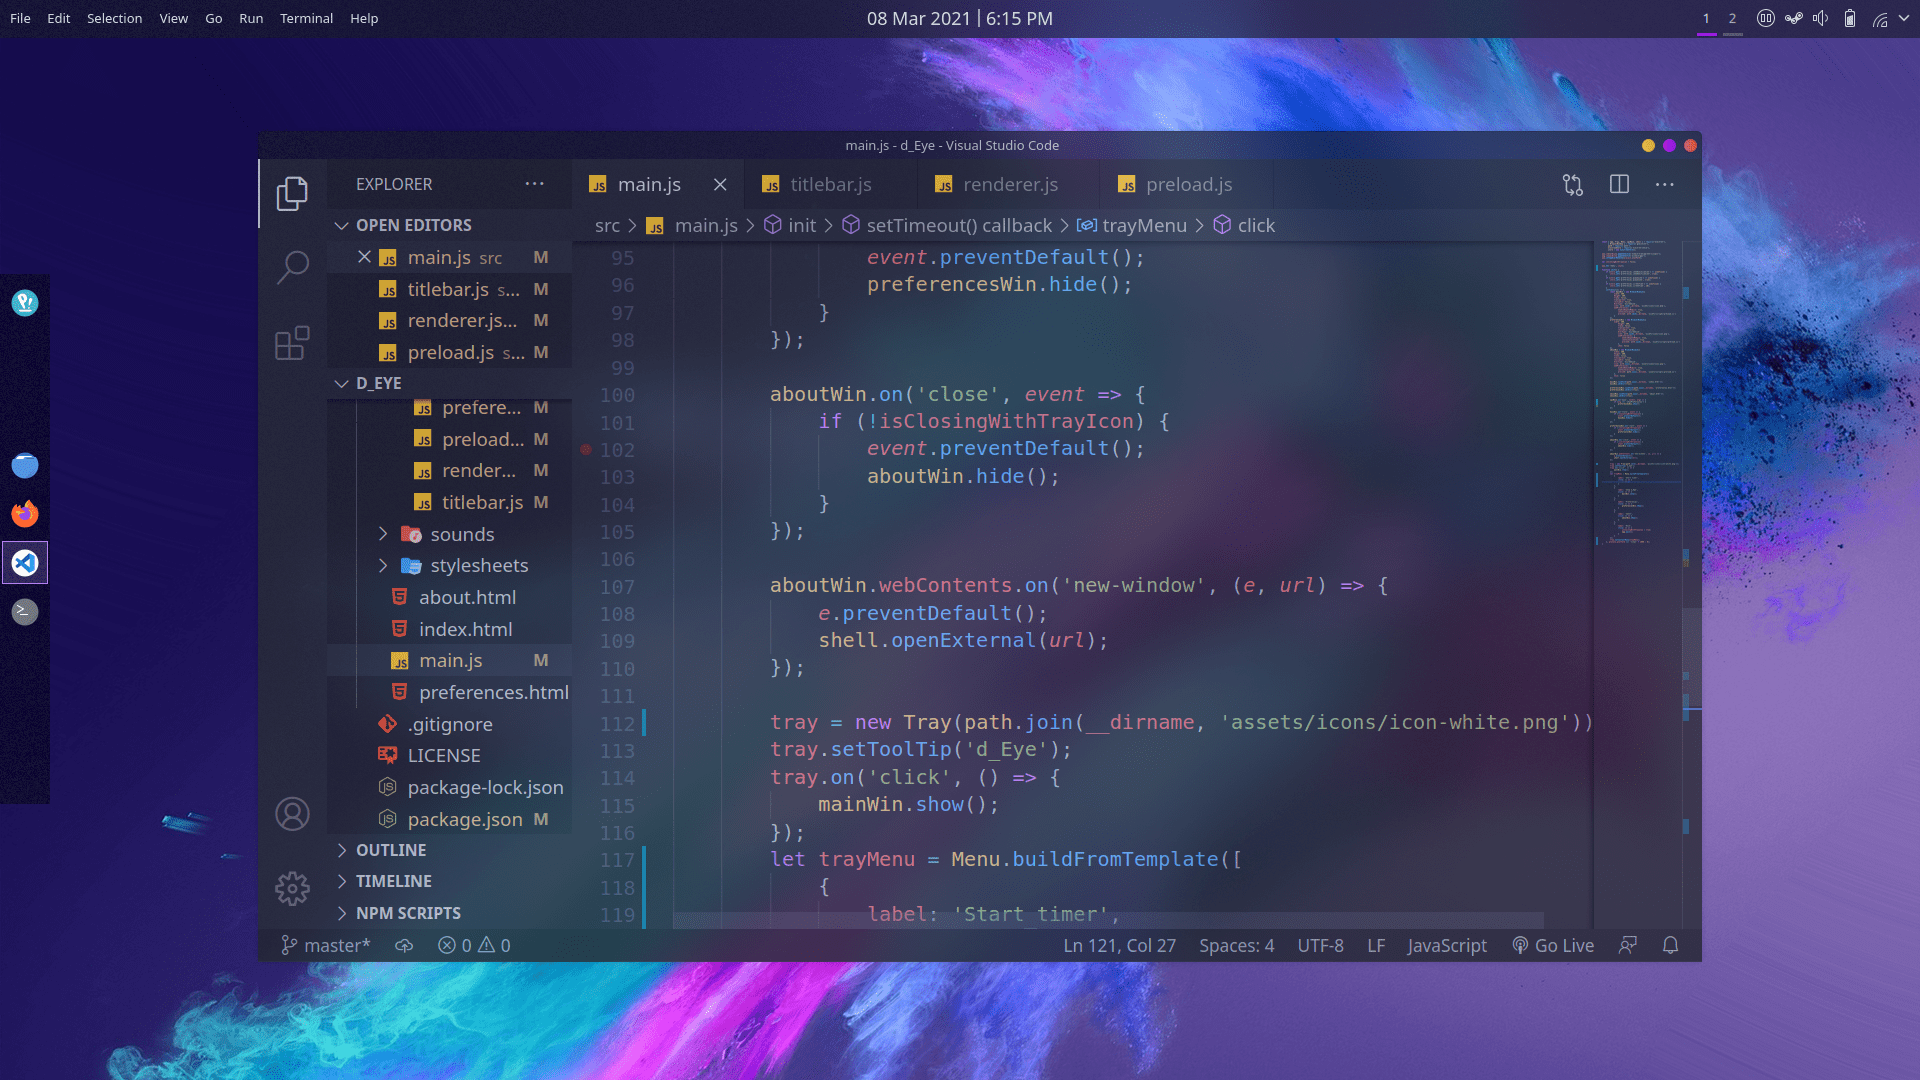This screenshot has height=1080, width=1920.
Task: Close the main.js editor tab
Action: (x=720, y=185)
